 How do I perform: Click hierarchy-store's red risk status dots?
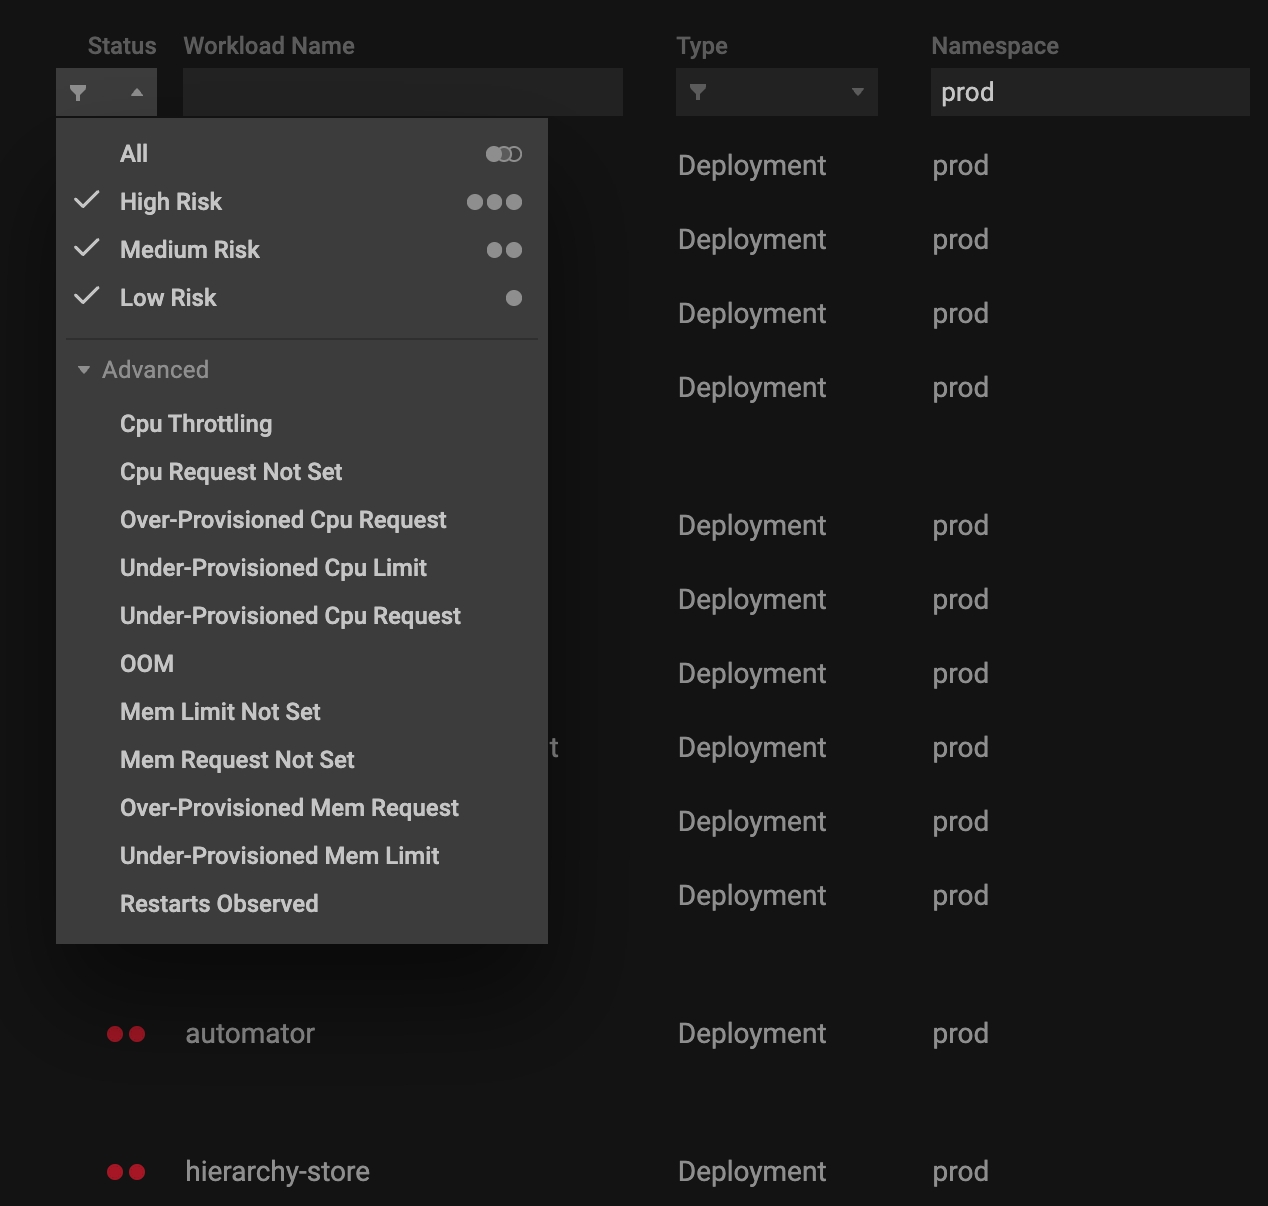tap(126, 1172)
